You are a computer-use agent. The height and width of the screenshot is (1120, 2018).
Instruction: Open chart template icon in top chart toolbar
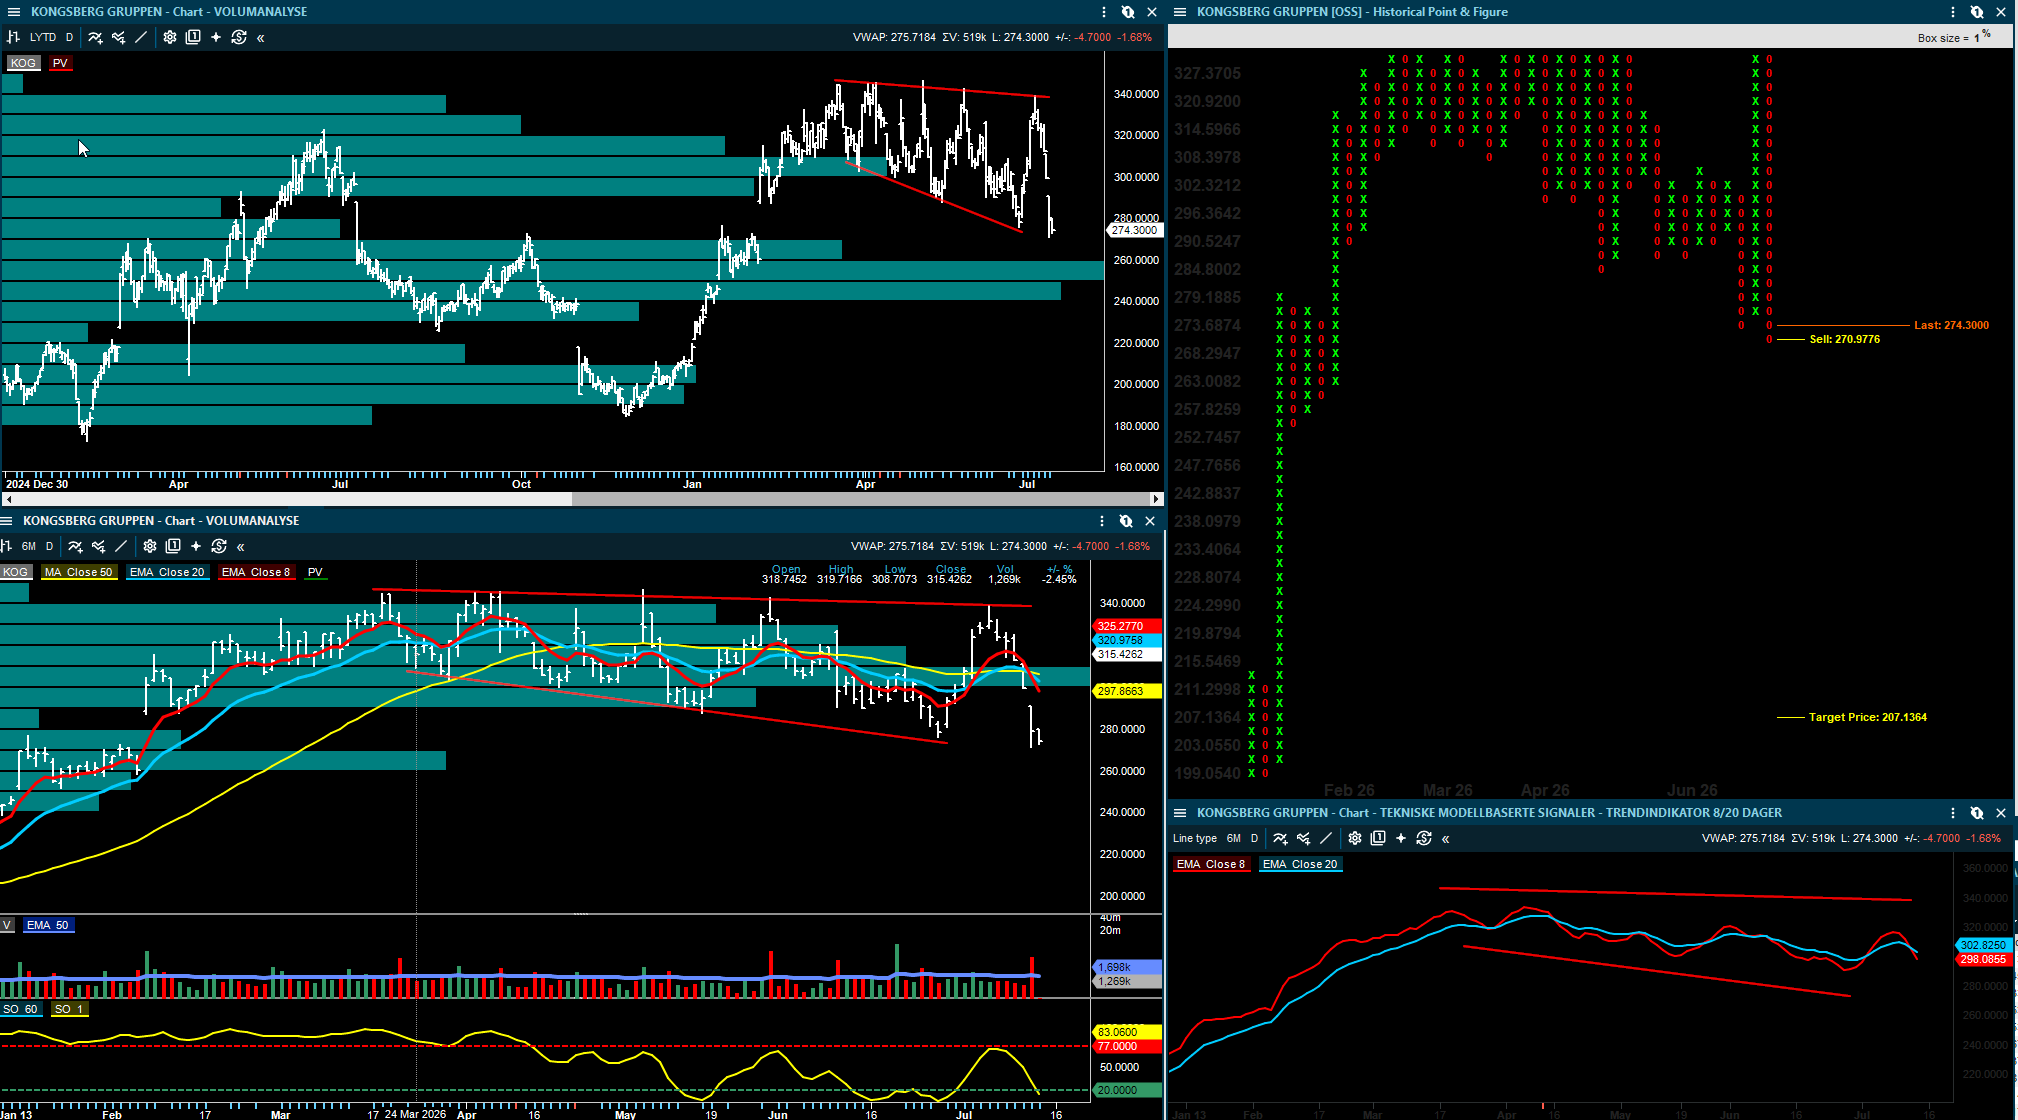[x=193, y=37]
